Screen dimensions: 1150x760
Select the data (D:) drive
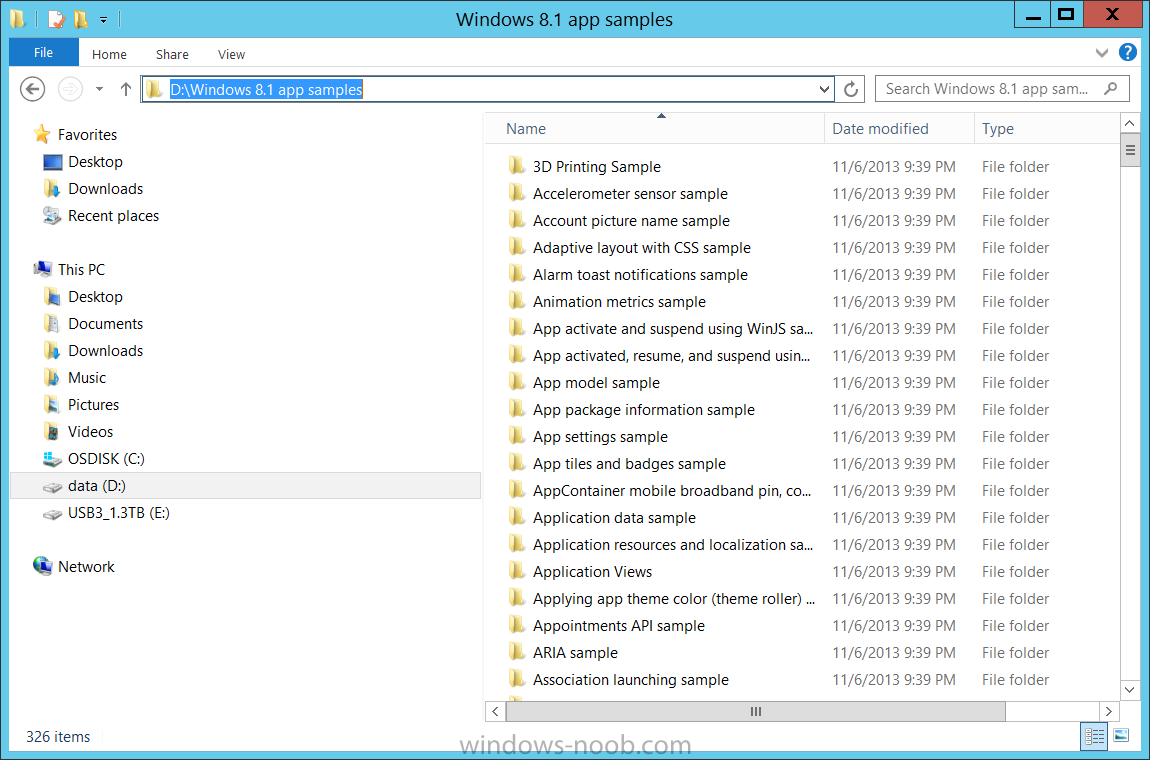pos(246,486)
